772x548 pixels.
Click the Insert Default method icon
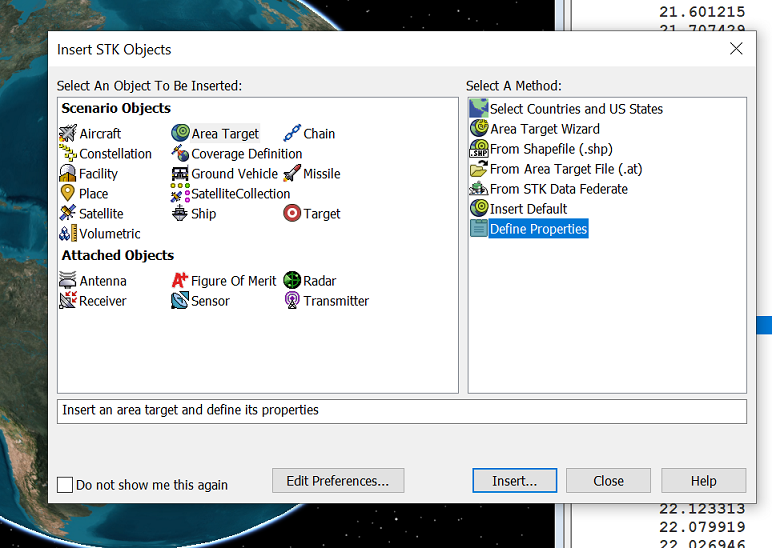click(x=479, y=208)
